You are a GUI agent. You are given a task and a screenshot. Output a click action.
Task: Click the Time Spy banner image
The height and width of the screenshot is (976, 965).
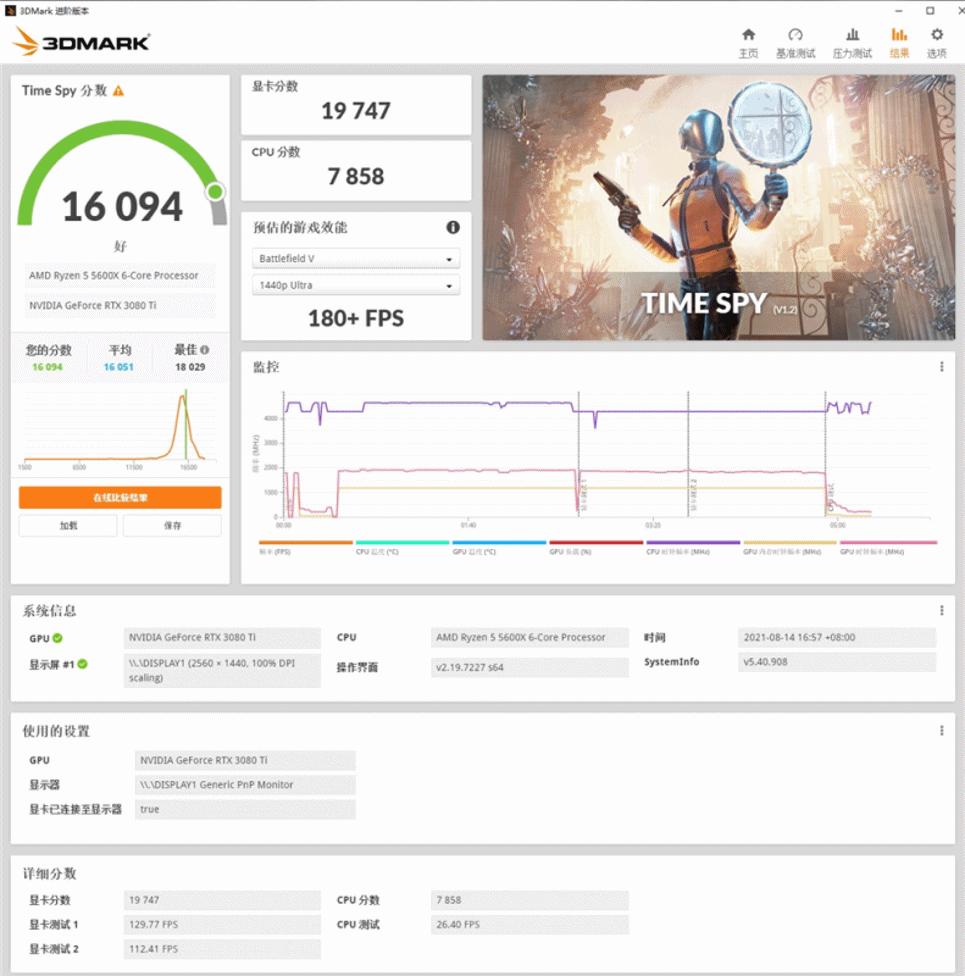718,207
